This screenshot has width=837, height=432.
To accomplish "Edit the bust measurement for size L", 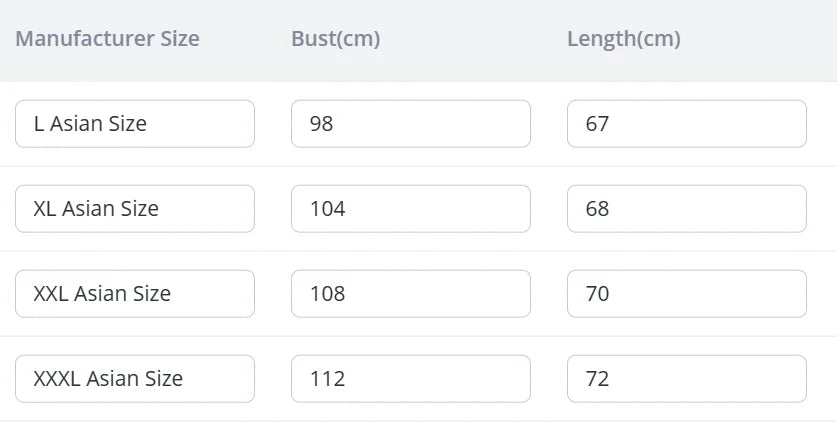I will [411, 124].
